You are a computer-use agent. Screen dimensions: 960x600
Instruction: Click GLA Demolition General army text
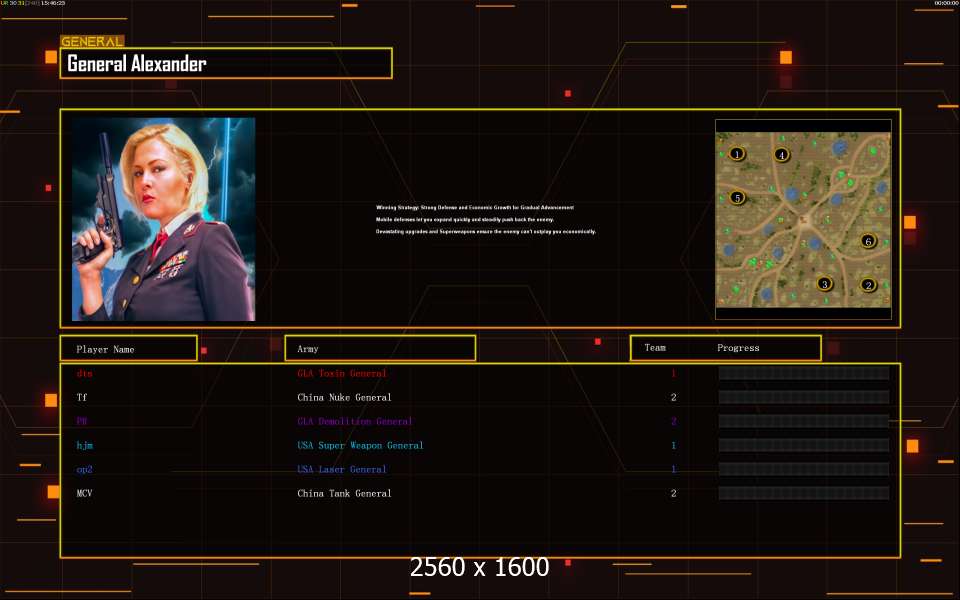(x=354, y=421)
